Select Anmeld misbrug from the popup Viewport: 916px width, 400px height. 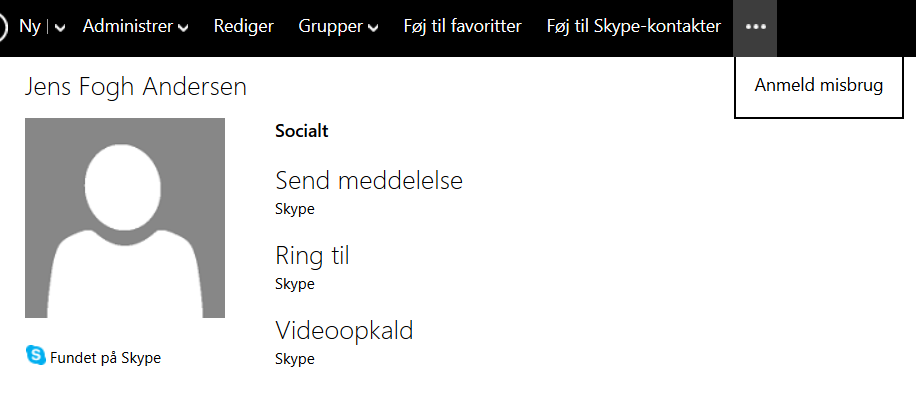(819, 86)
